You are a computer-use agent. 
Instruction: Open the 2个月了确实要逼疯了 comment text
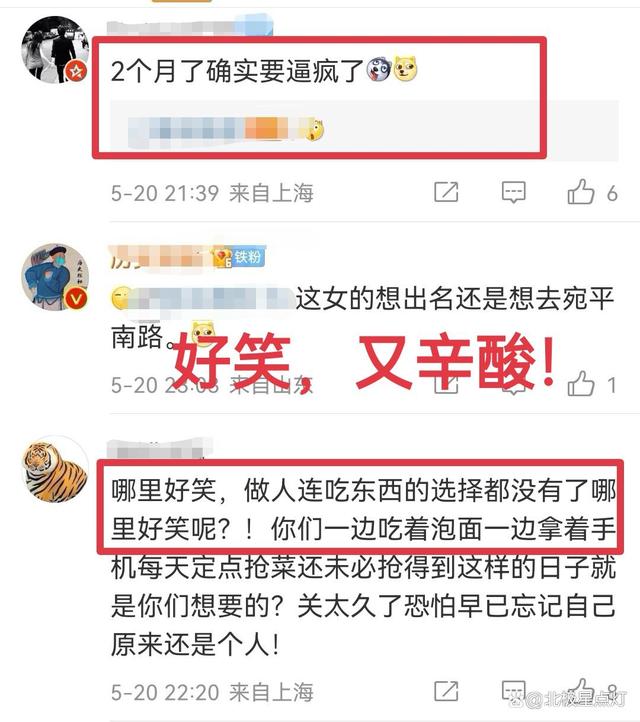tap(237, 71)
